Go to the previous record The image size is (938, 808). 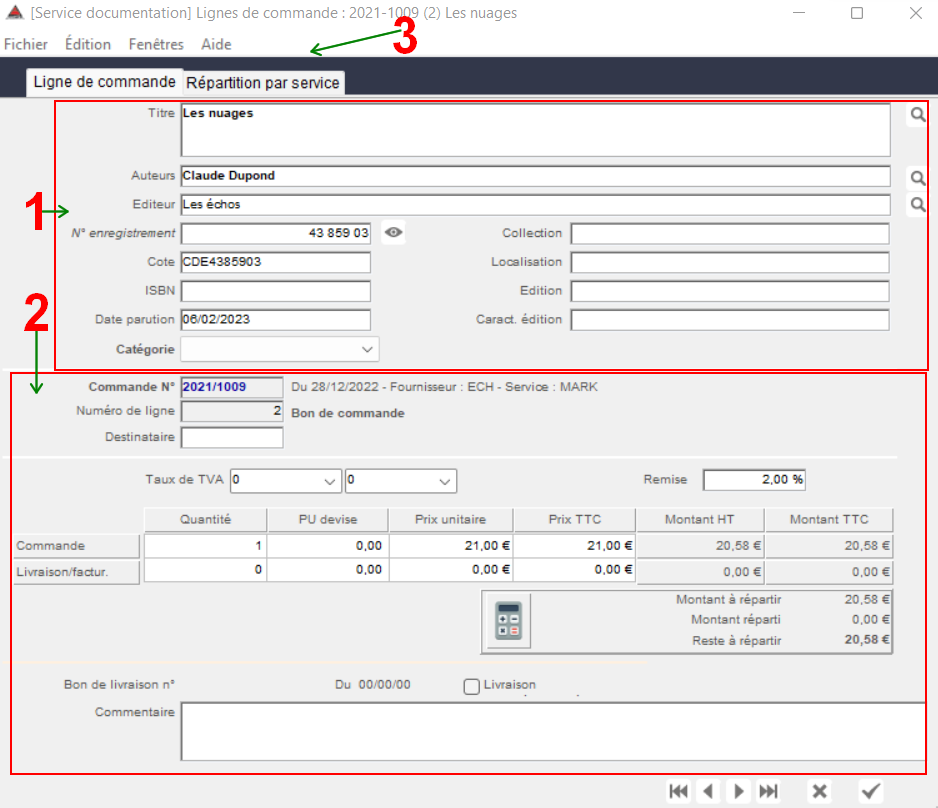click(x=708, y=791)
